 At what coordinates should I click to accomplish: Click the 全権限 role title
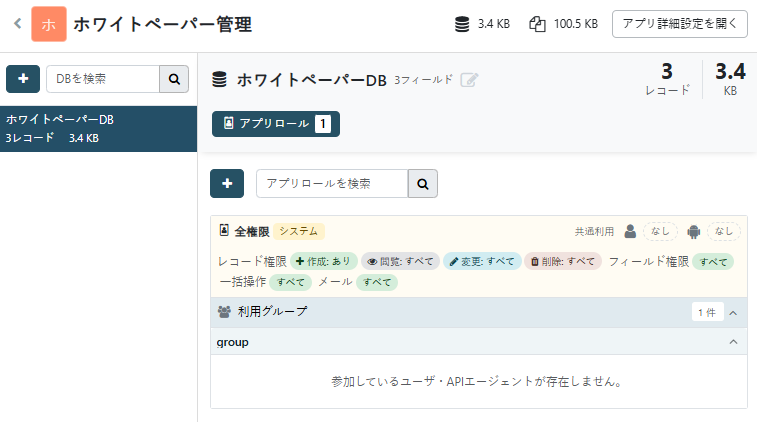252,232
